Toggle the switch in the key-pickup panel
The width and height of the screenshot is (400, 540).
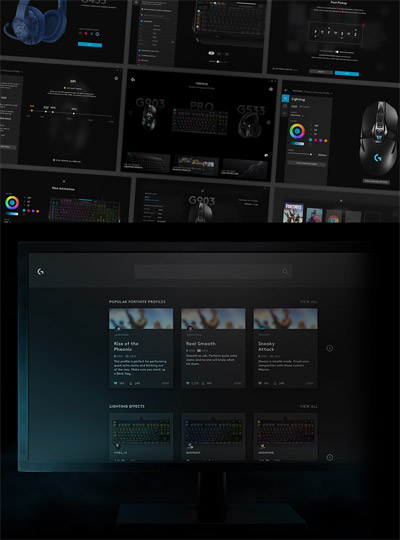pyautogui.click(x=337, y=52)
